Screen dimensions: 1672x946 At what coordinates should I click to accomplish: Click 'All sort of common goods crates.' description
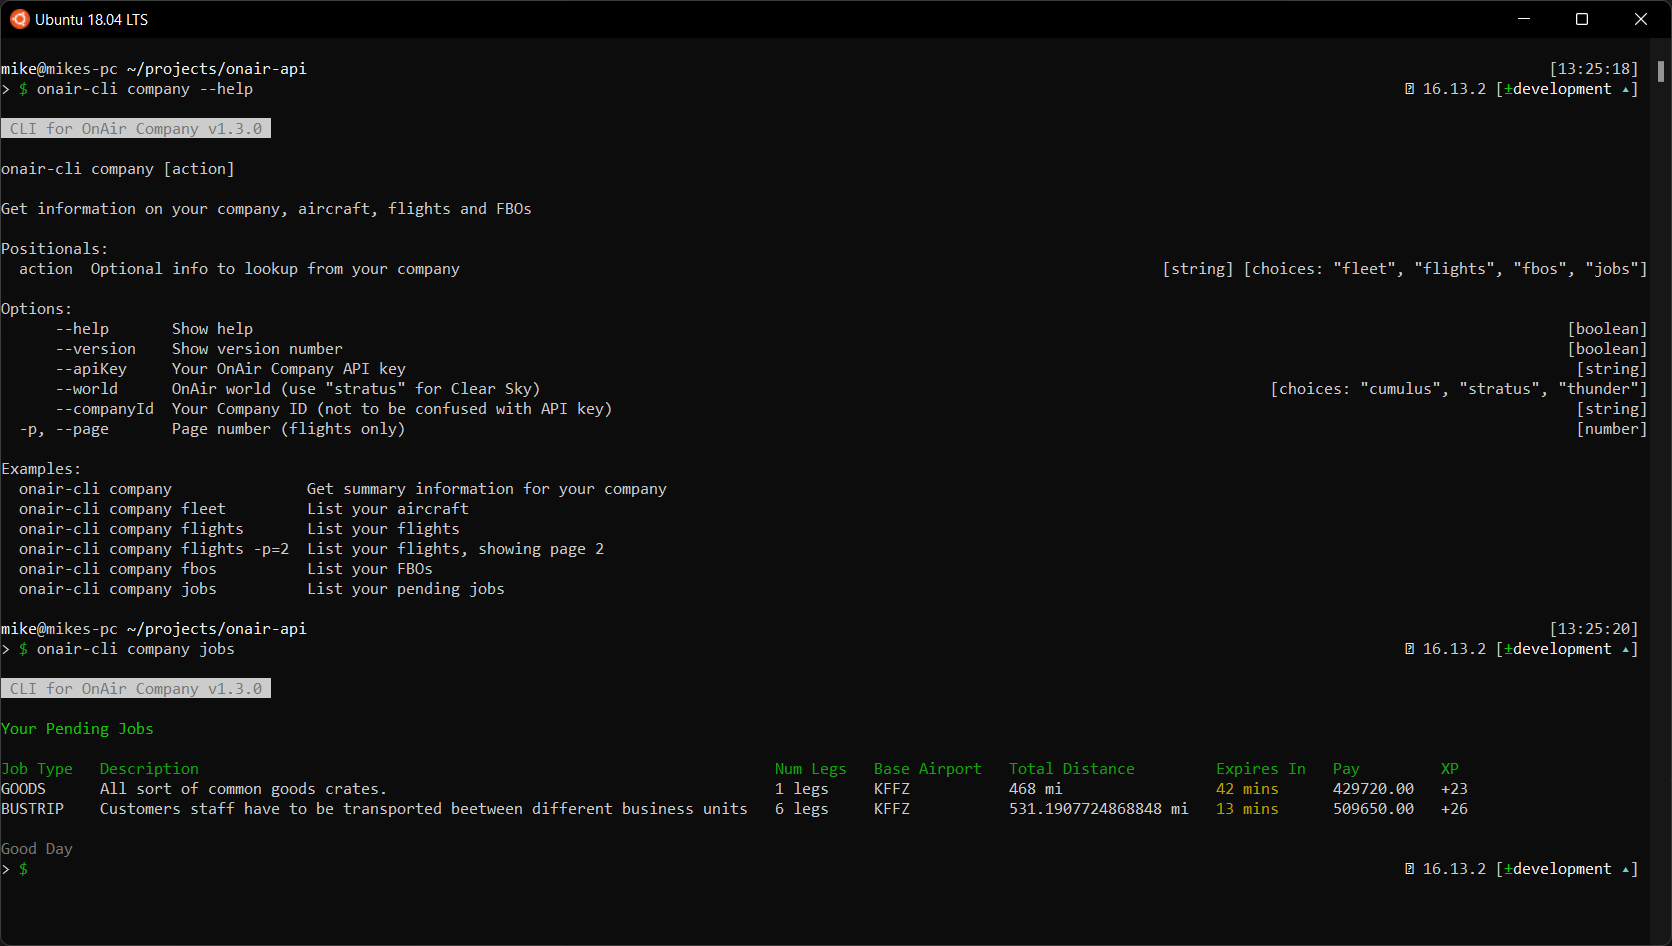tap(243, 789)
